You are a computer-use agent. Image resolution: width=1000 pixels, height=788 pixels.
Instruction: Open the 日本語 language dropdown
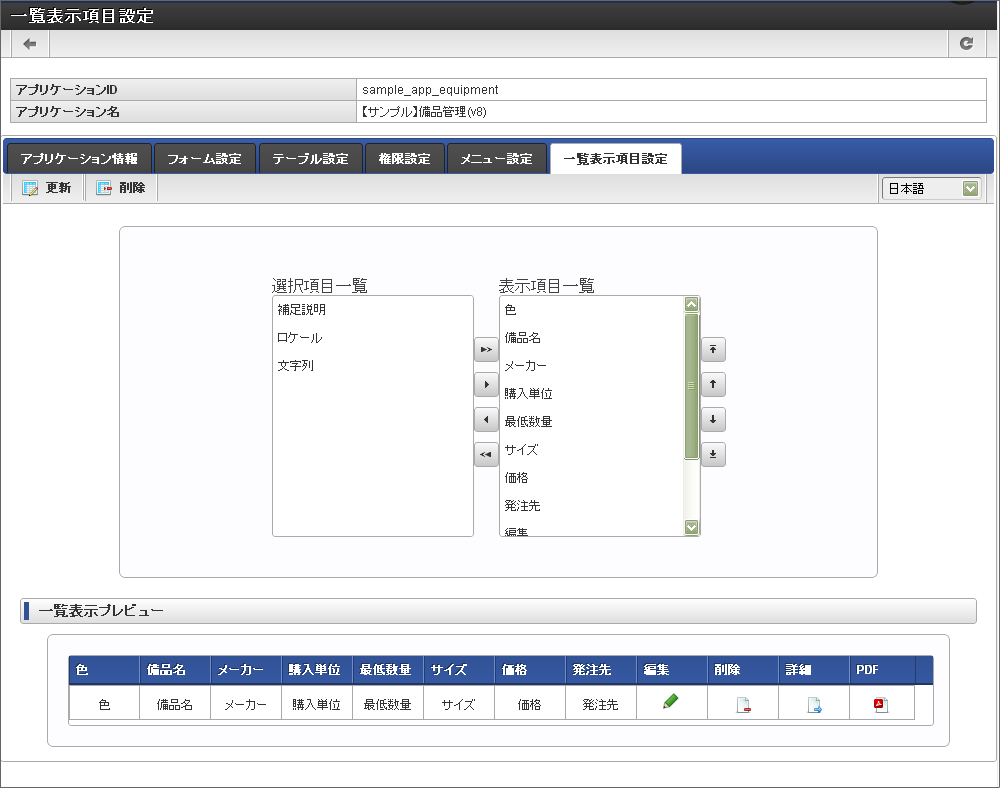[x=931, y=189]
